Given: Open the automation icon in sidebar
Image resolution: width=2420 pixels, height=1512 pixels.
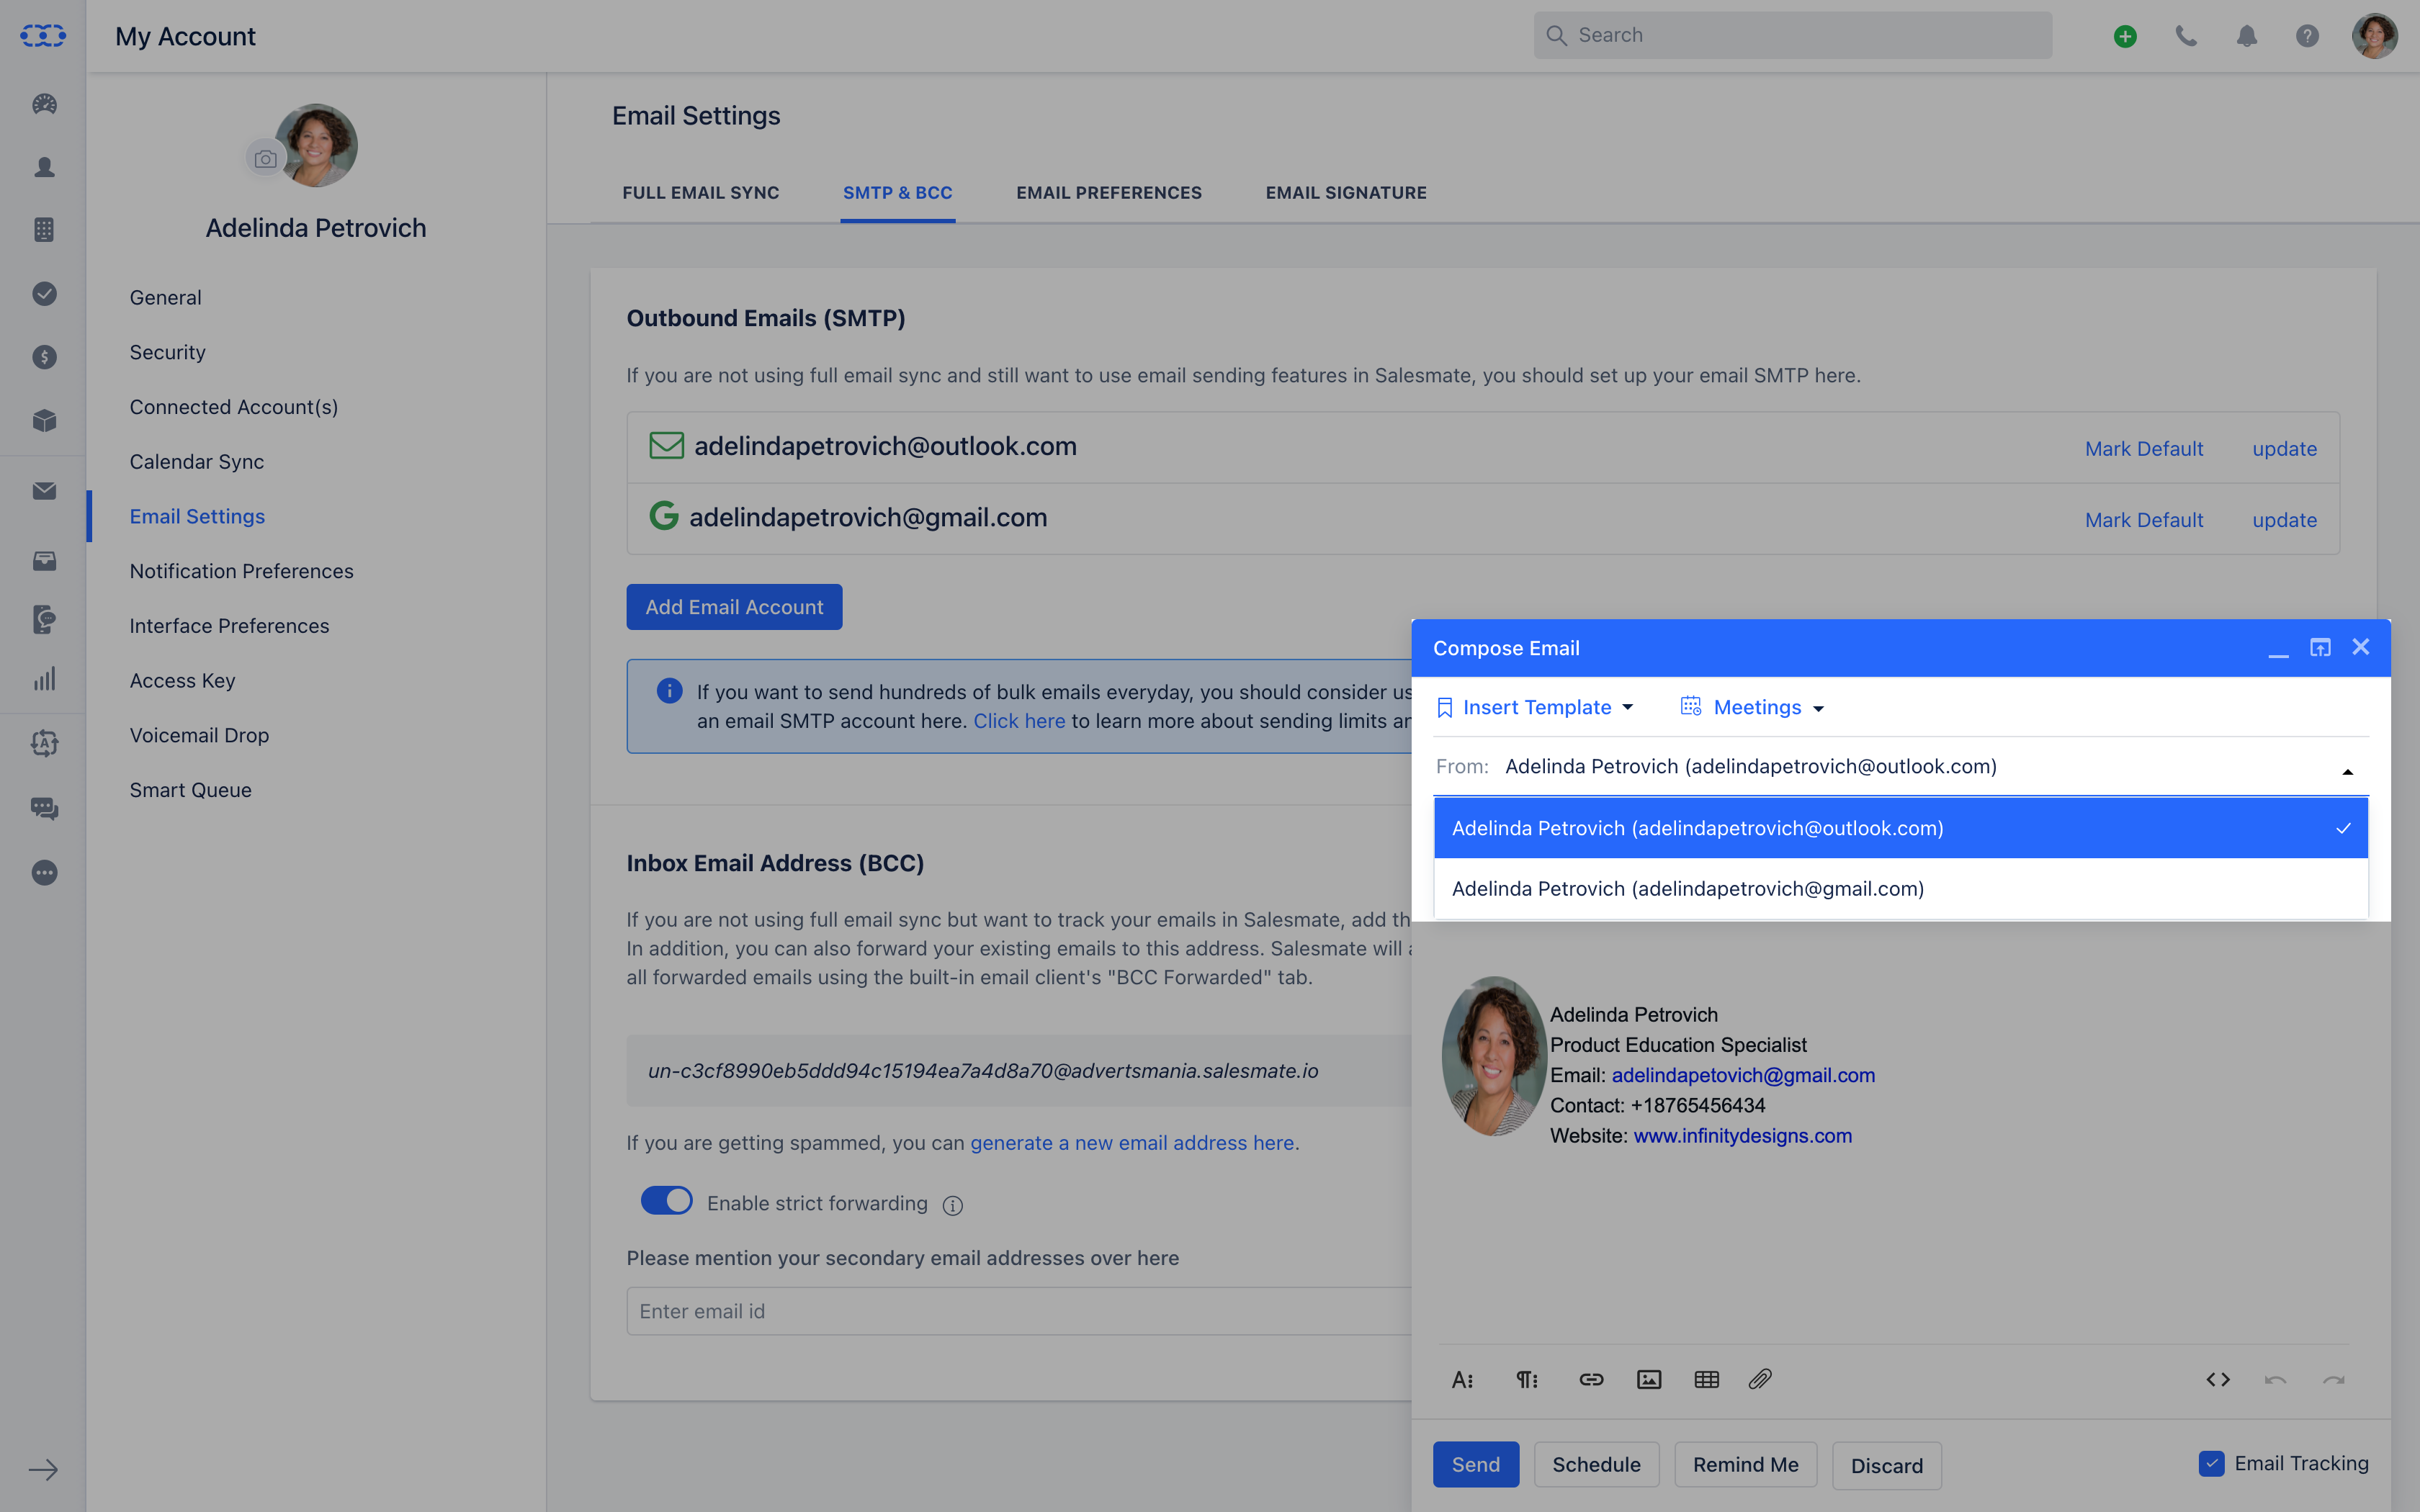Looking at the screenshot, I should (x=44, y=742).
